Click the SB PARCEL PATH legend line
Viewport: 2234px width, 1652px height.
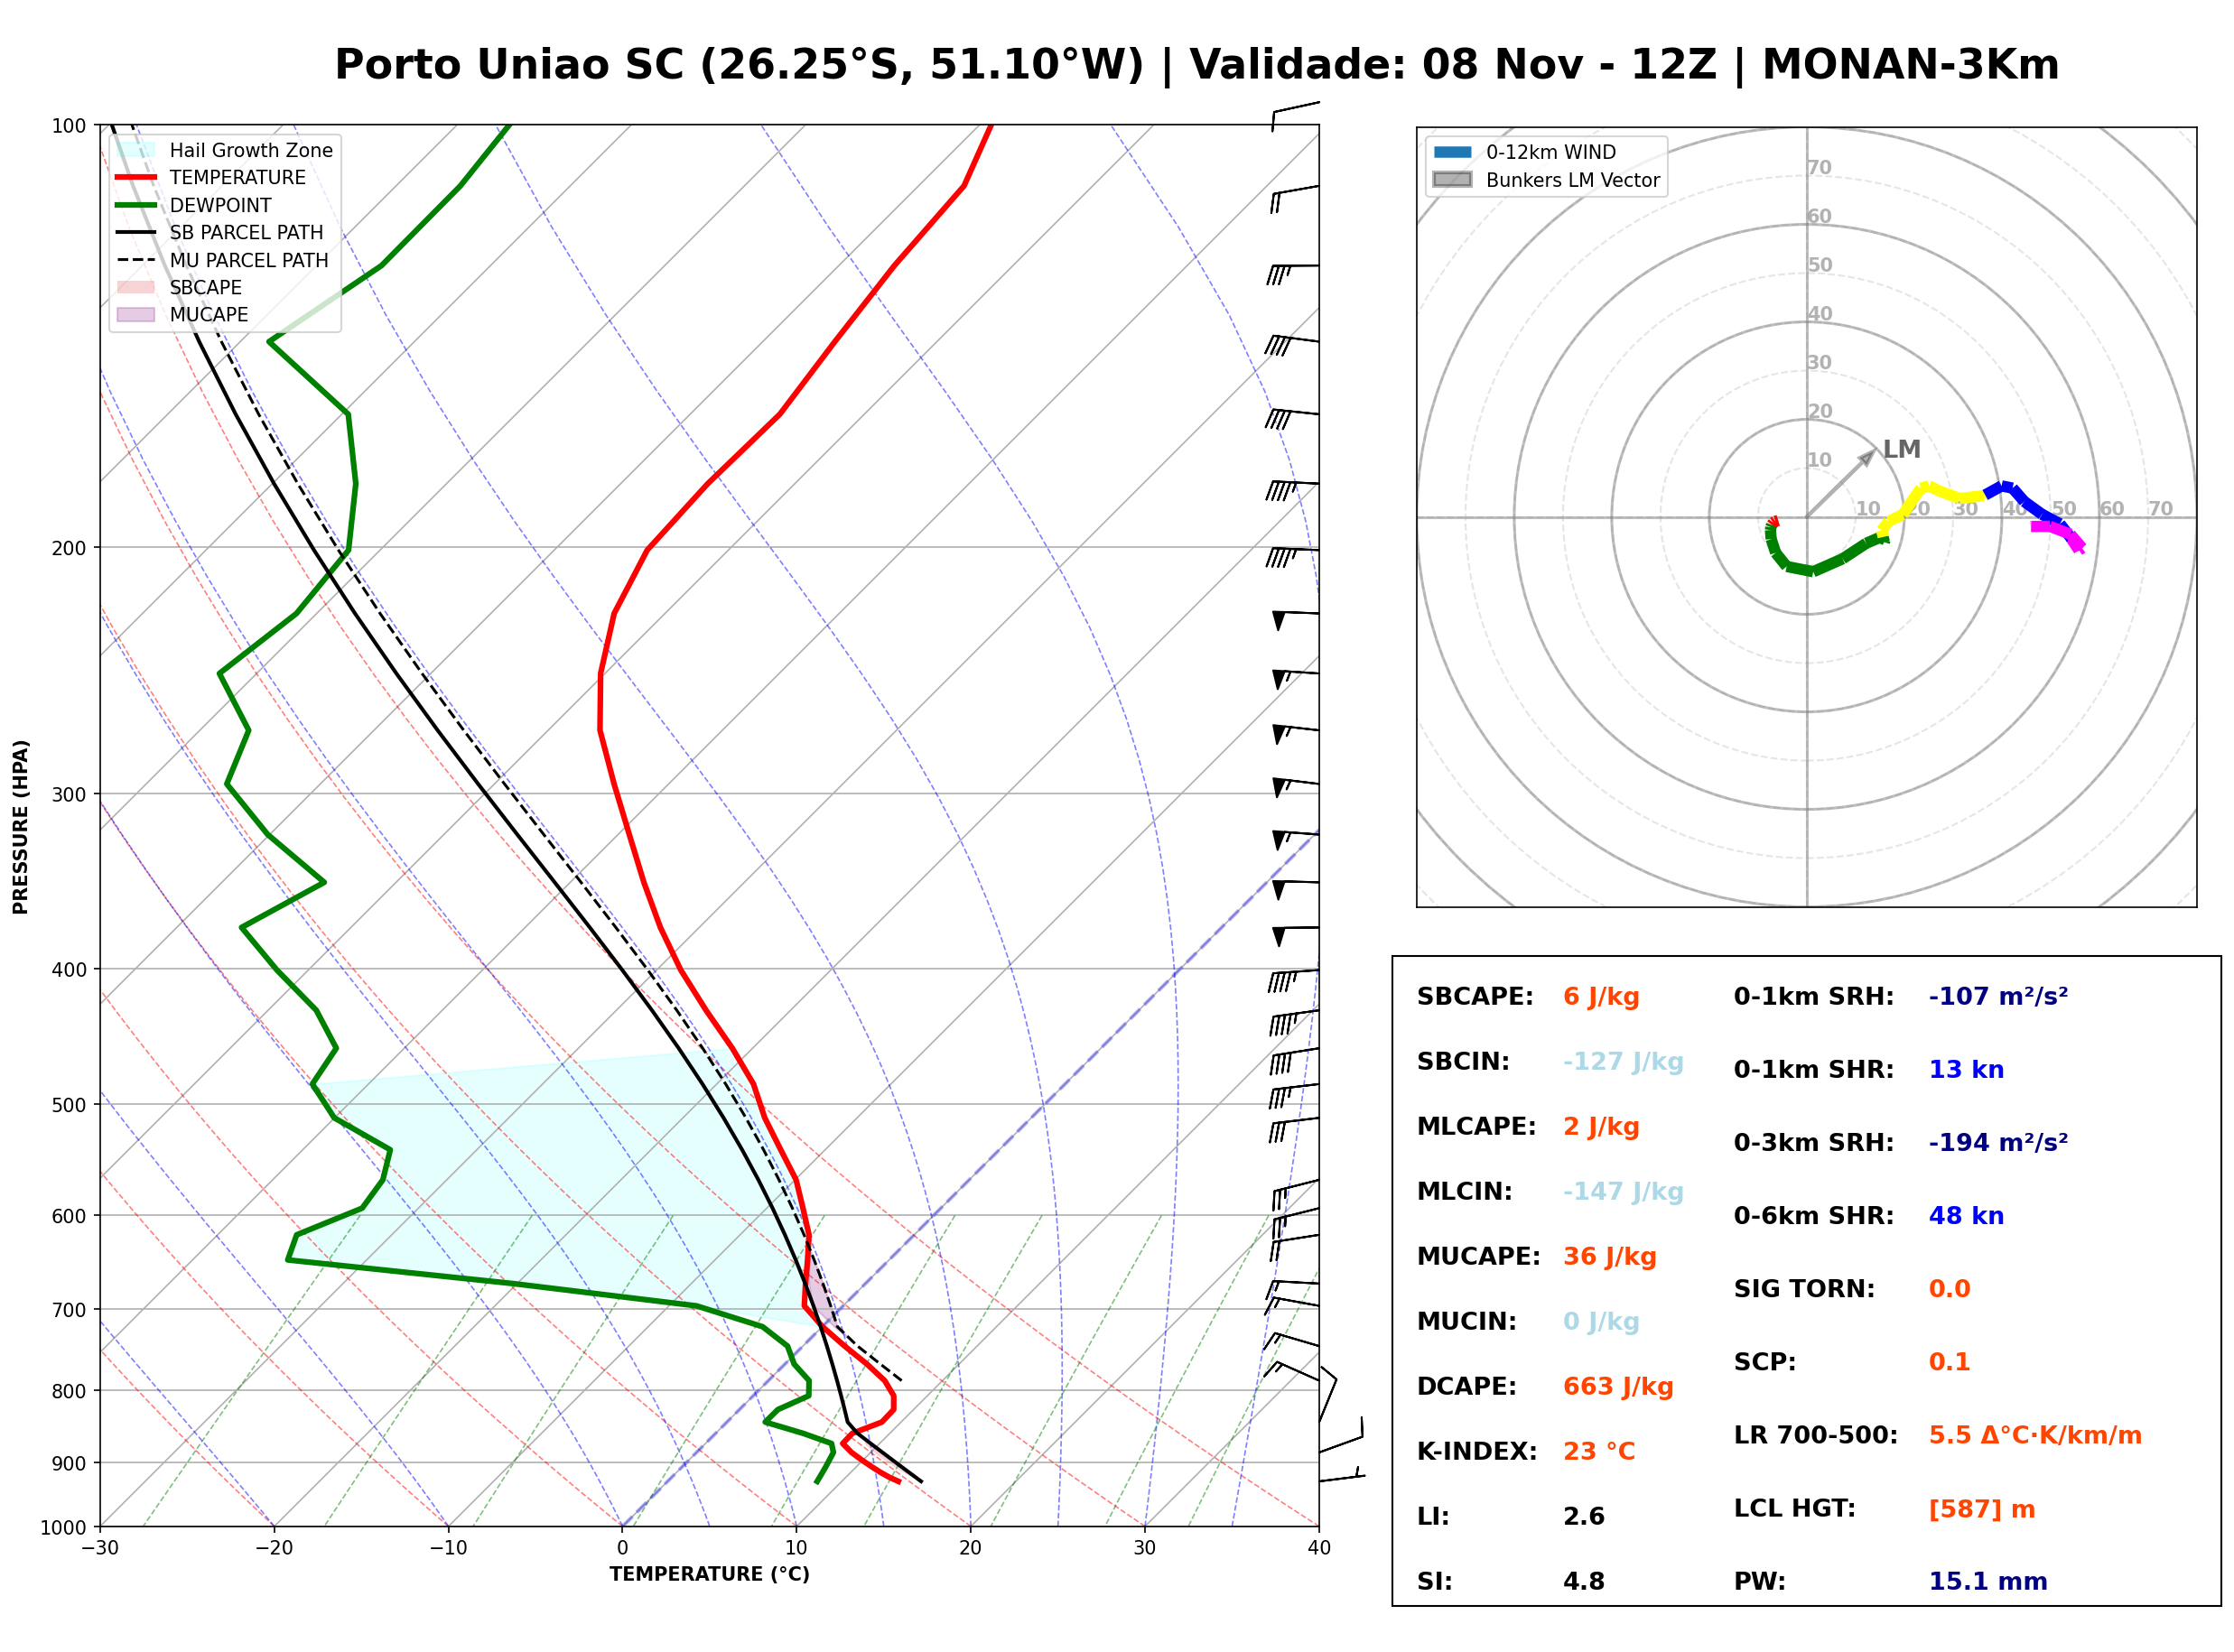[x=136, y=232]
